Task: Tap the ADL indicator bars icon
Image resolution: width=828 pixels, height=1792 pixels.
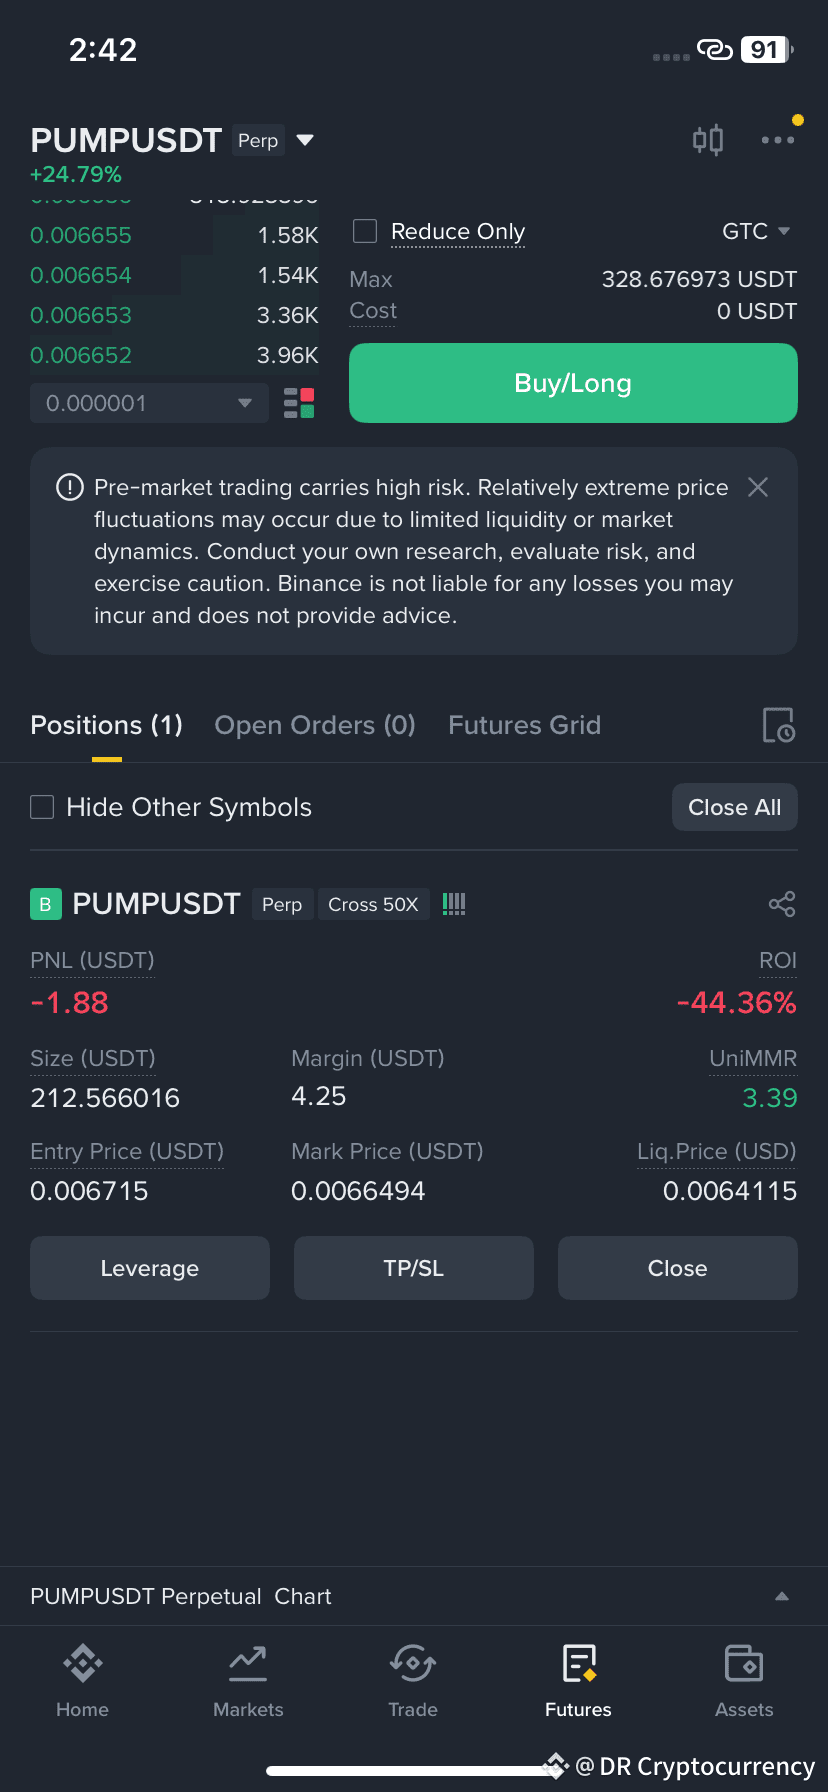Action: (454, 904)
